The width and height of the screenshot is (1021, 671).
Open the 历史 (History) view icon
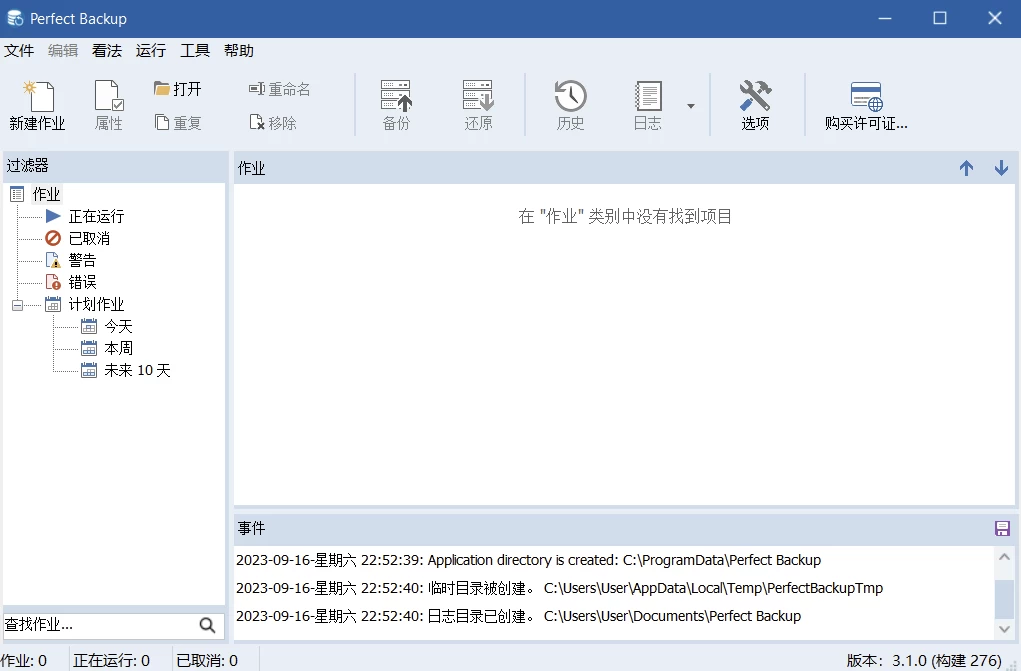pyautogui.click(x=570, y=103)
